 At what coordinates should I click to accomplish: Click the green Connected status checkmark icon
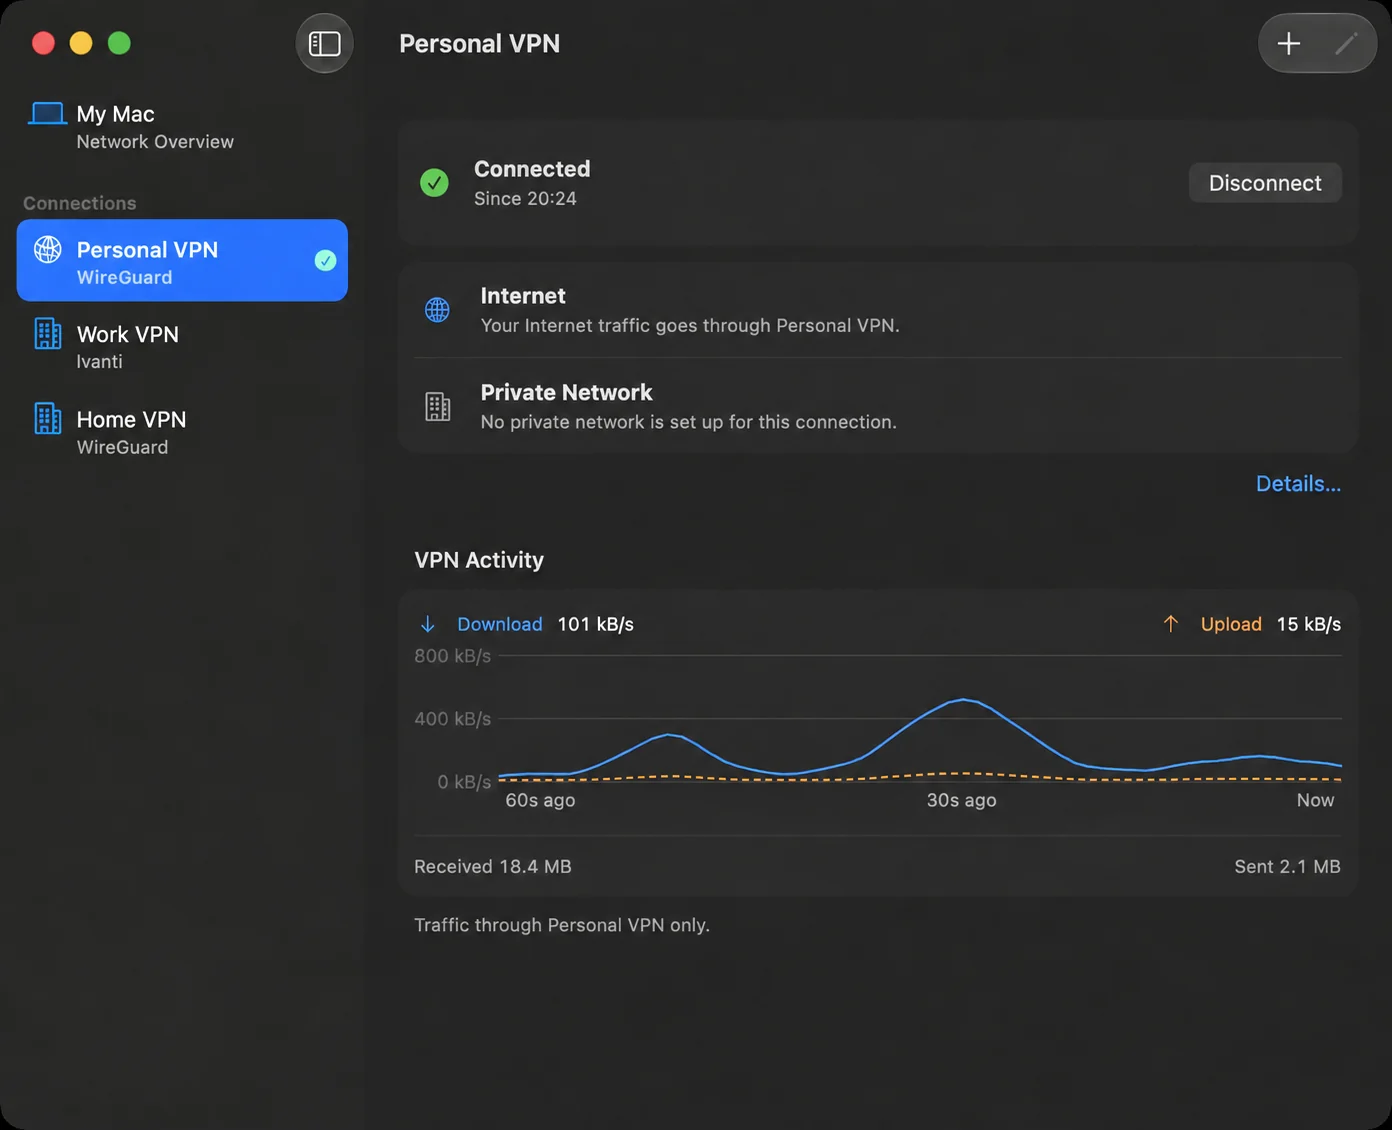(434, 183)
